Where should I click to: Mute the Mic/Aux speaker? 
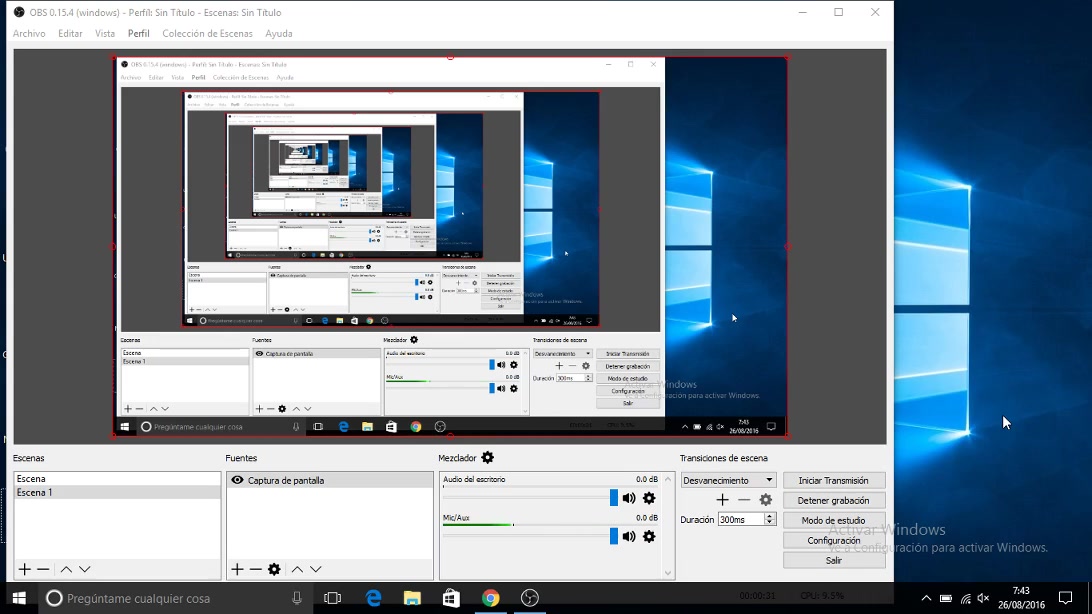629,537
